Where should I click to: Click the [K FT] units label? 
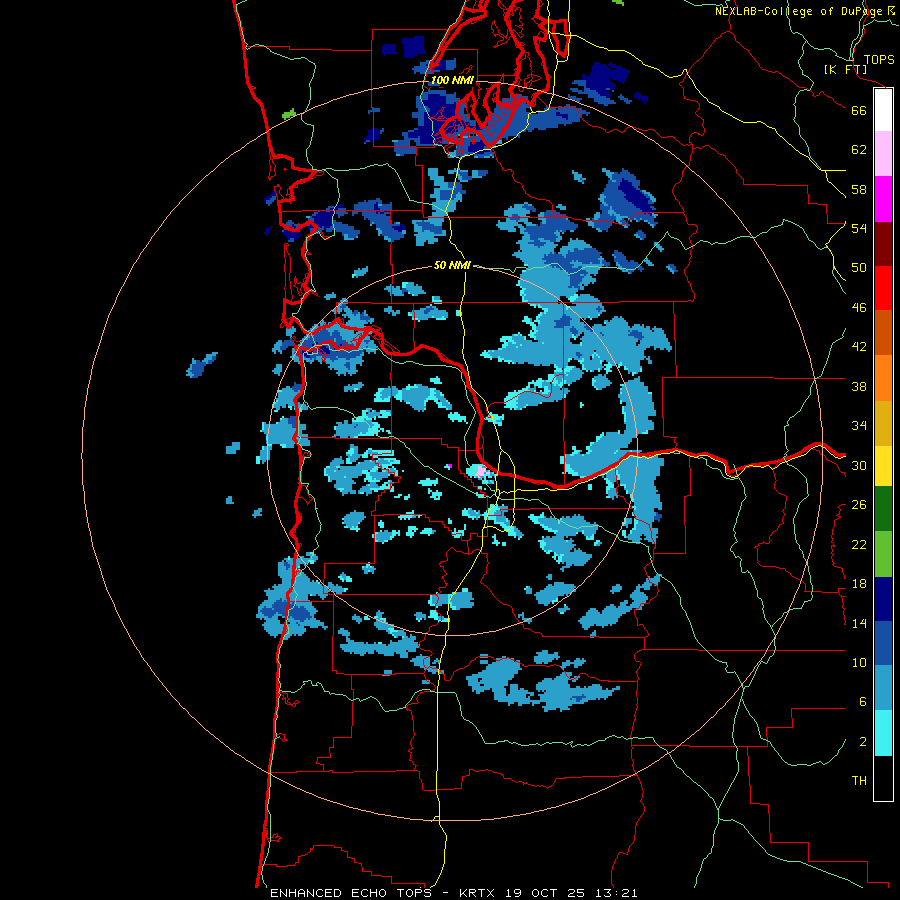point(845,70)
